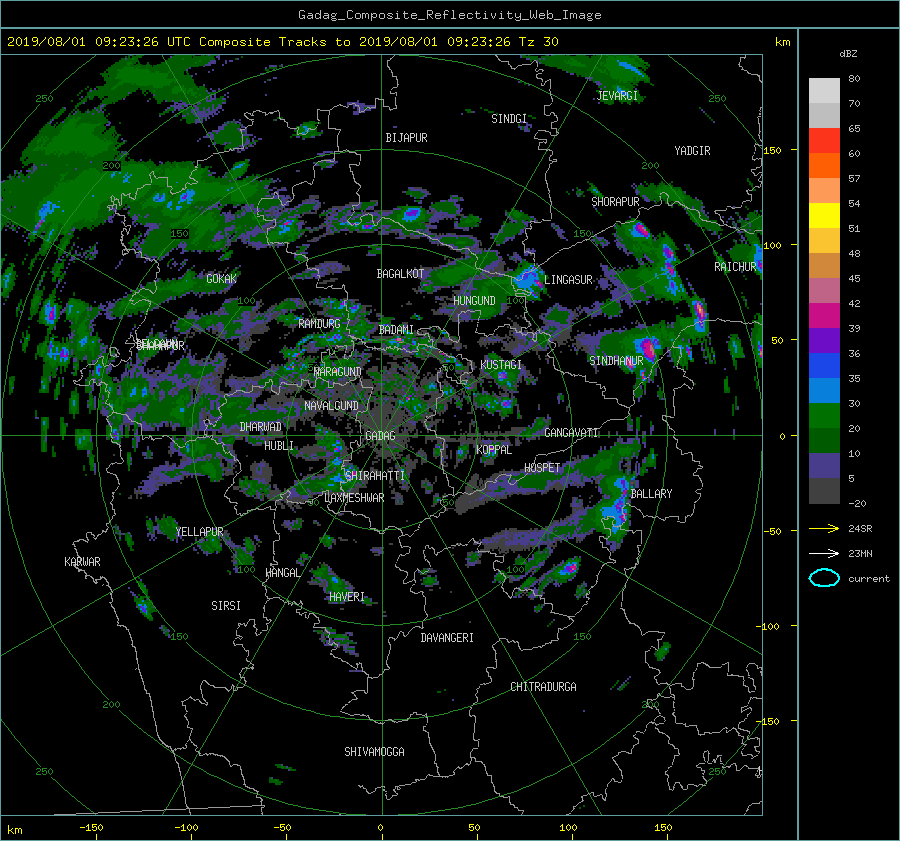Viewport: 900px width, 841px height.
Task: Click the storm cell west of Ballary
Action: tap(616, 506)
